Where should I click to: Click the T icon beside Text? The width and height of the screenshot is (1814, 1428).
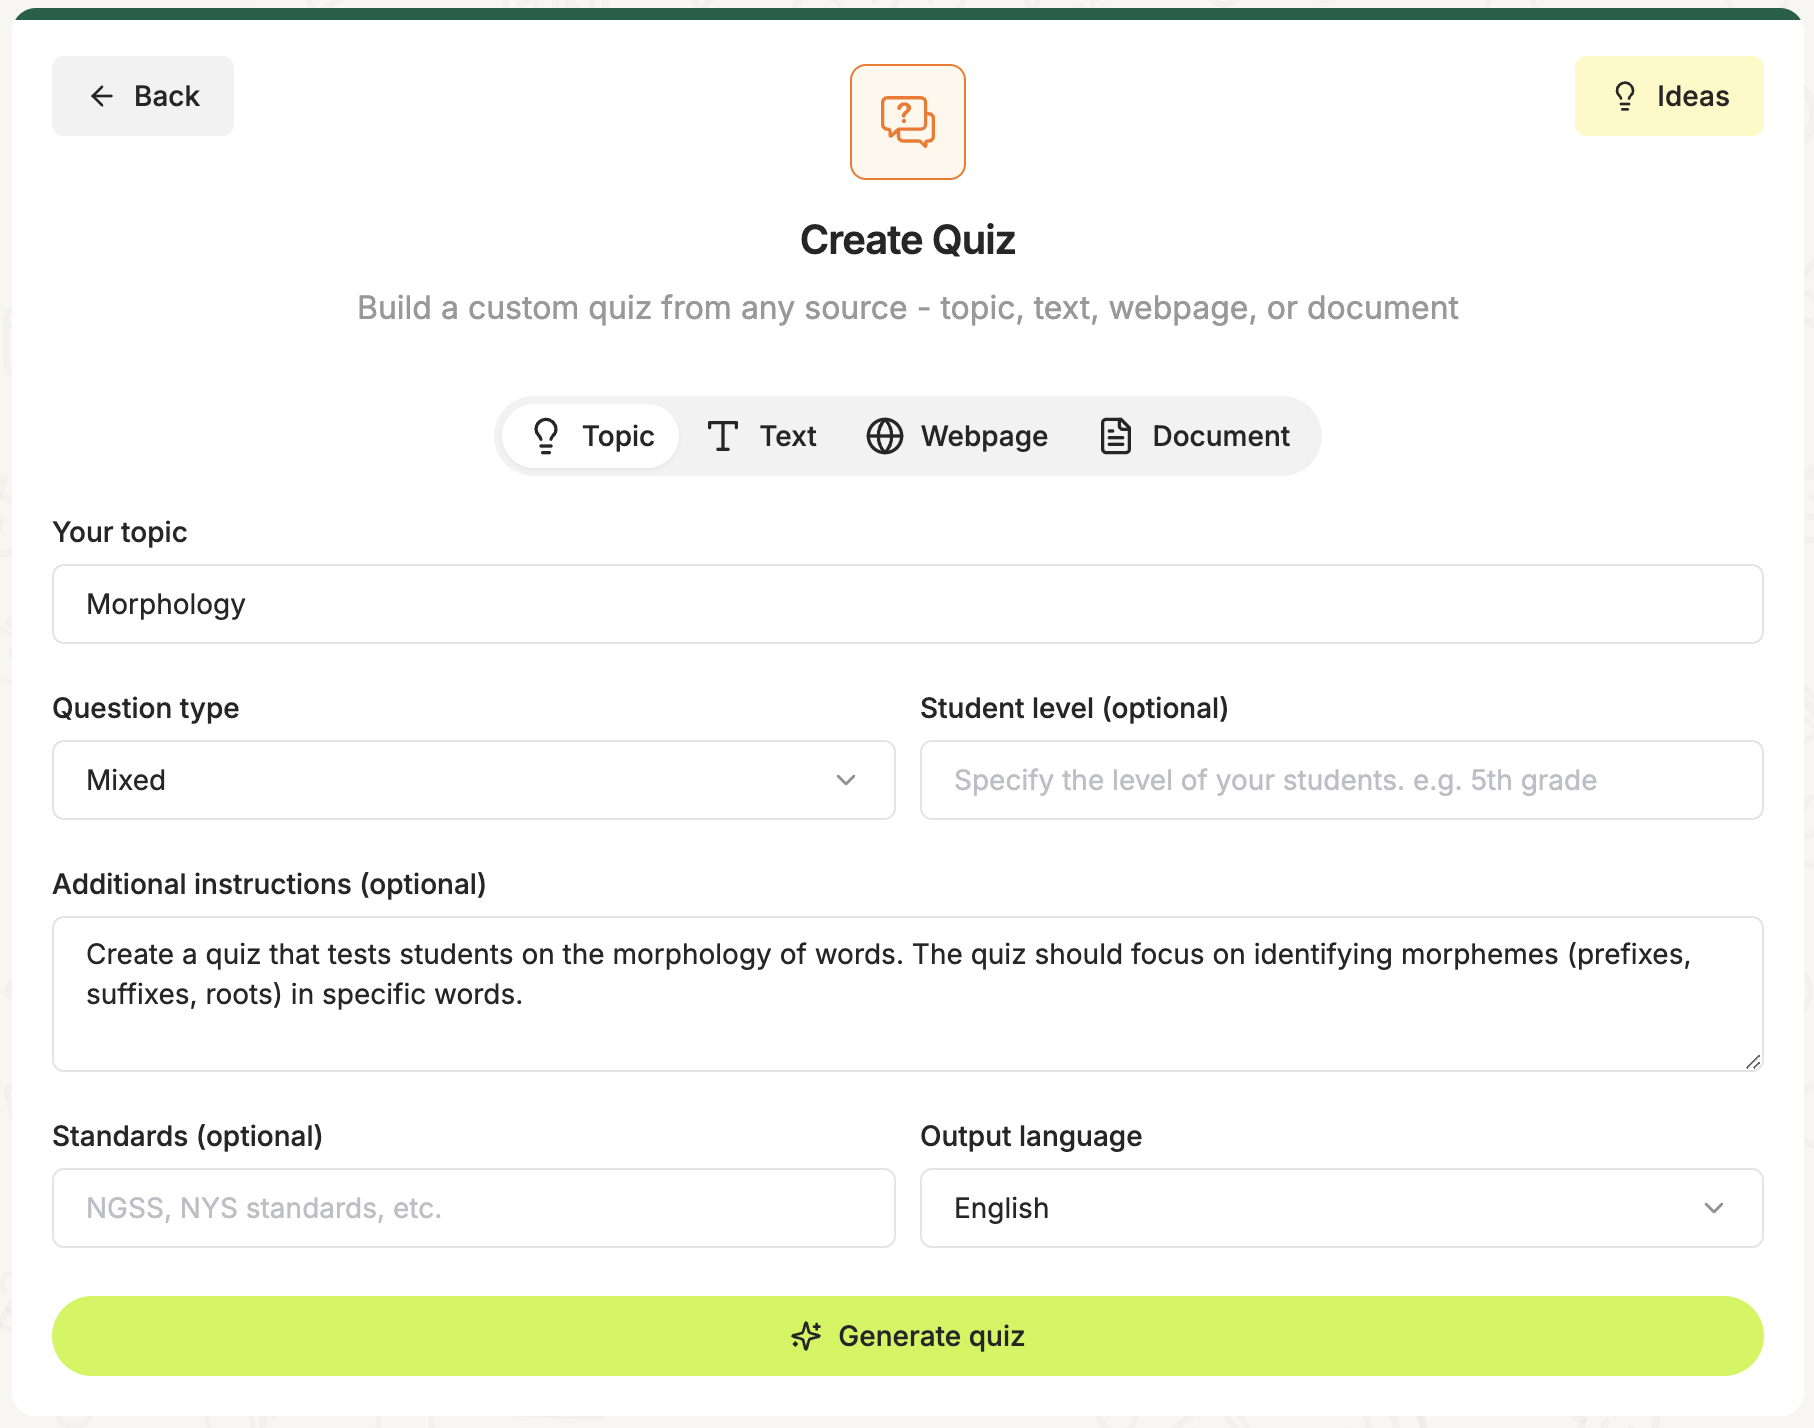point(723,436)
